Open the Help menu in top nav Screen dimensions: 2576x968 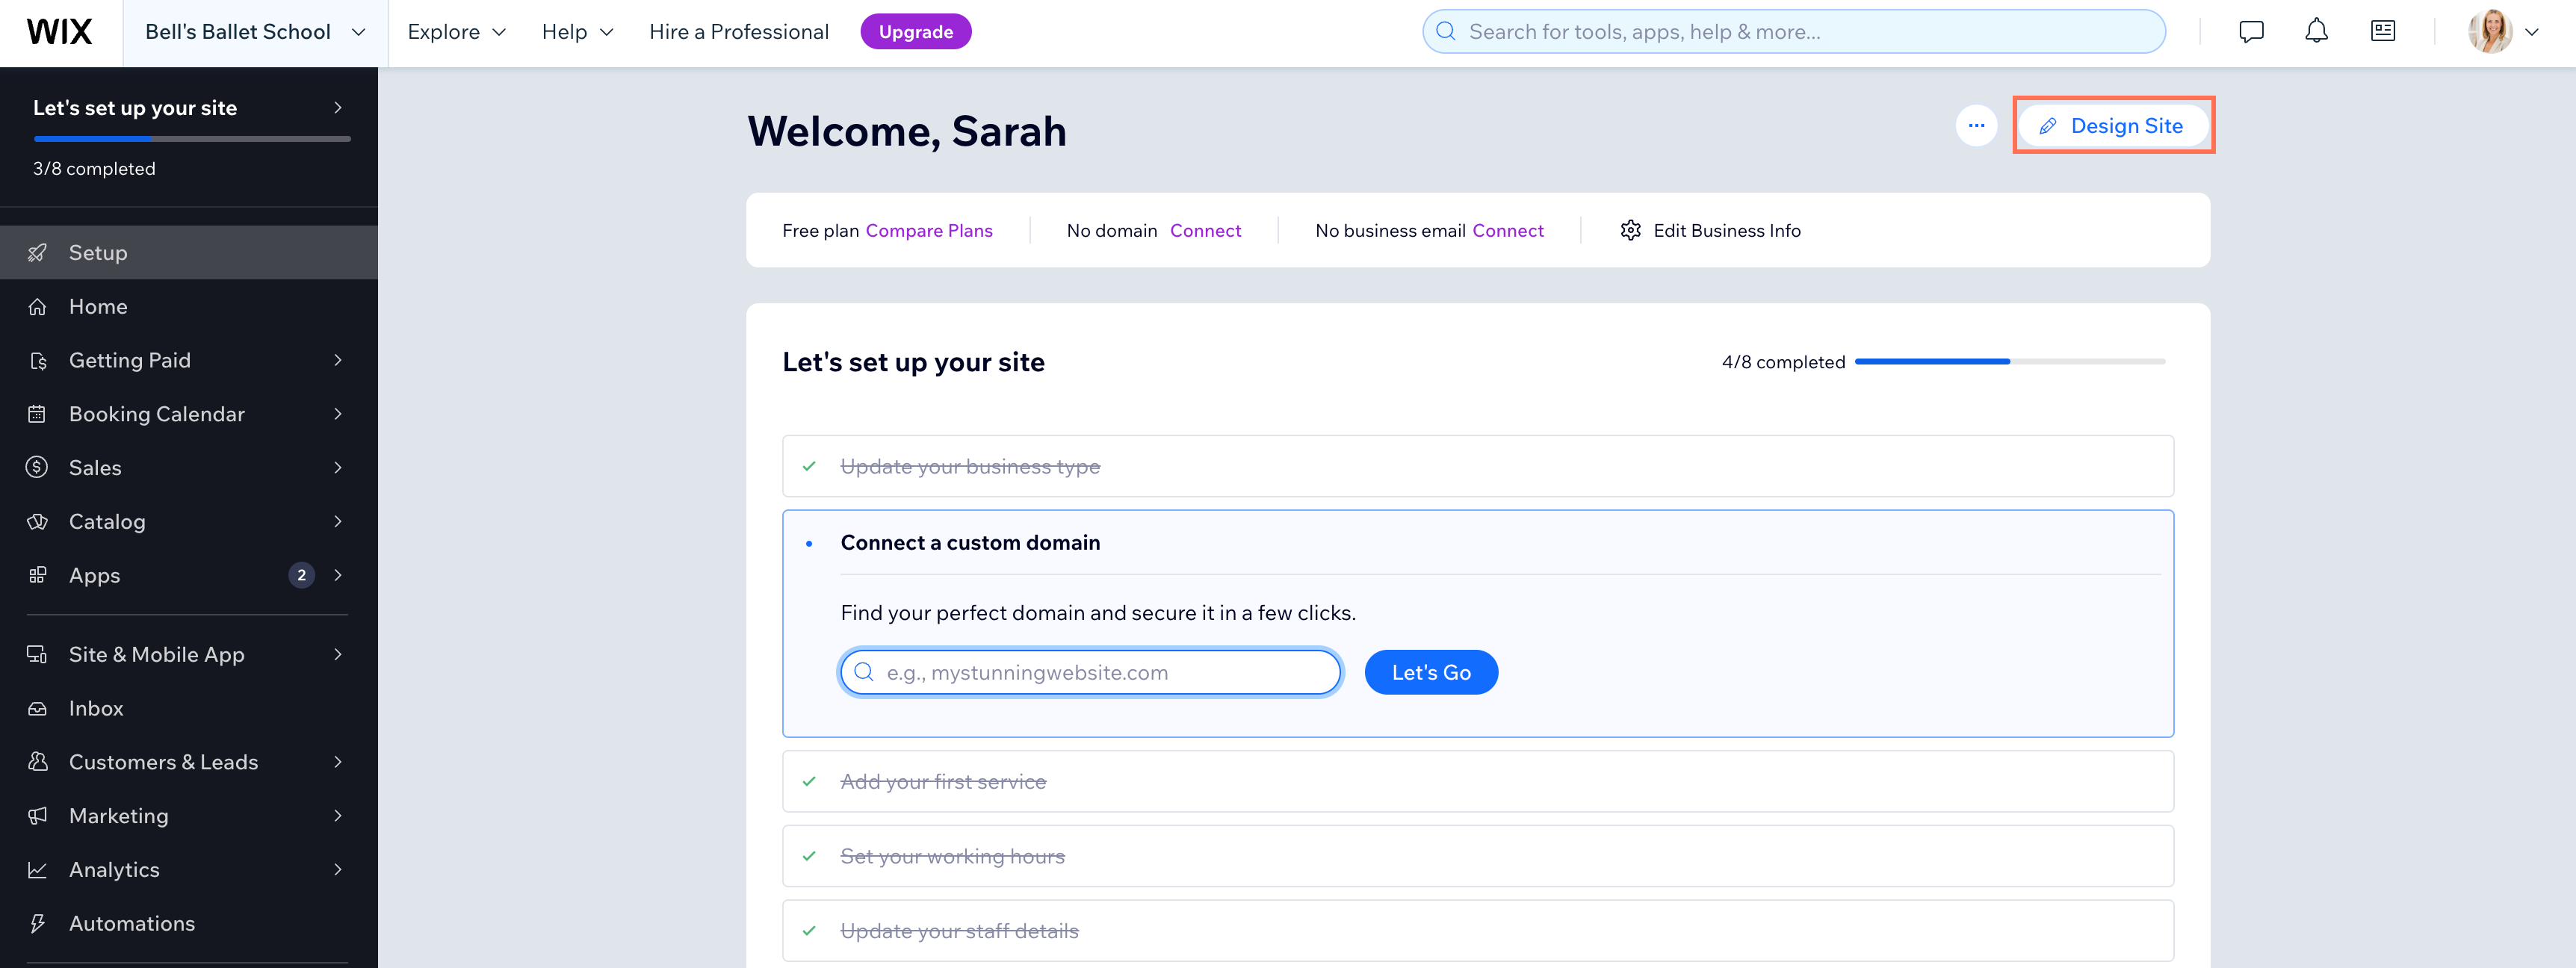(575, 30)
